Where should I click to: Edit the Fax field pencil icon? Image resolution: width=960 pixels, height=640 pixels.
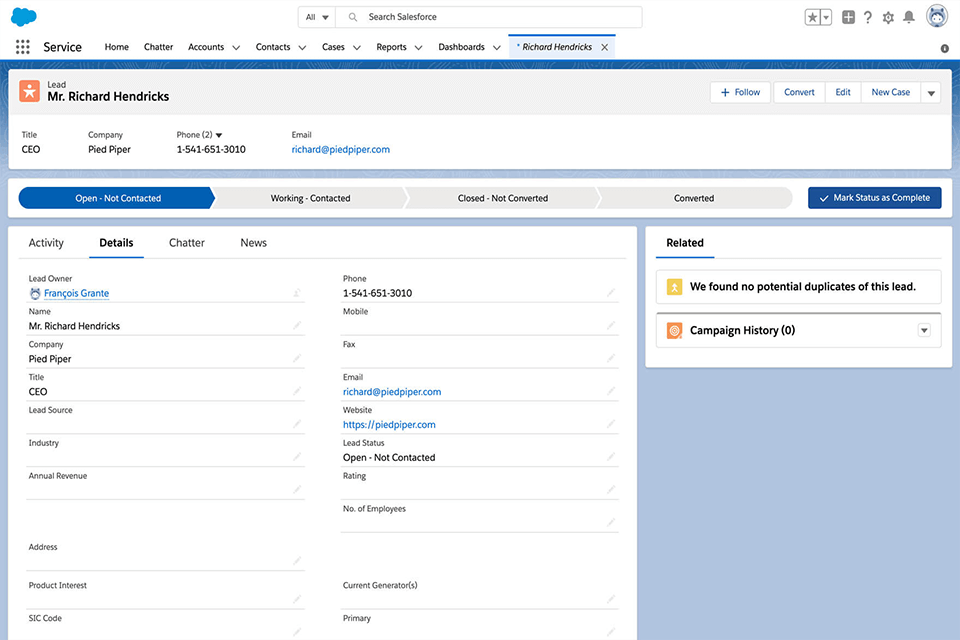[611, 358]
